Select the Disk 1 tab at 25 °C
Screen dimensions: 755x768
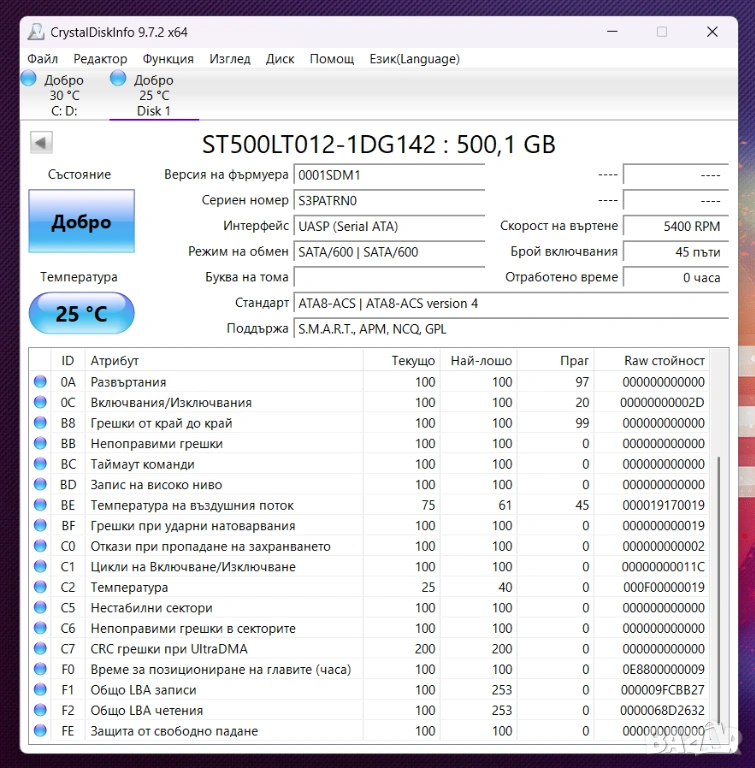[153, 96]
